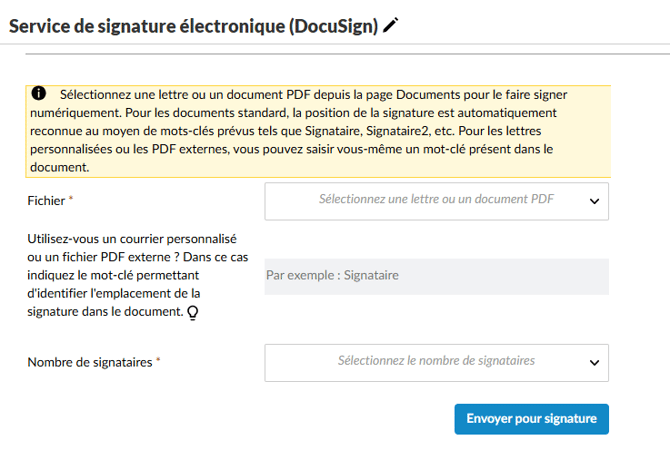Click the 'Service de signature électronique' heading
The width and height of the screenshot is (670, 450).
pos(147,26)
